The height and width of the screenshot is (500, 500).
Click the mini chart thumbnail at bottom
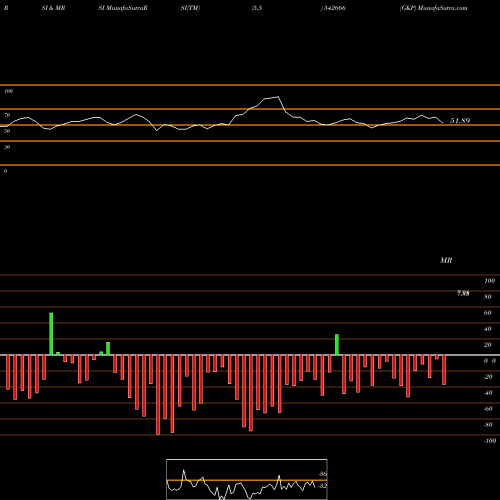pos(247,479)
